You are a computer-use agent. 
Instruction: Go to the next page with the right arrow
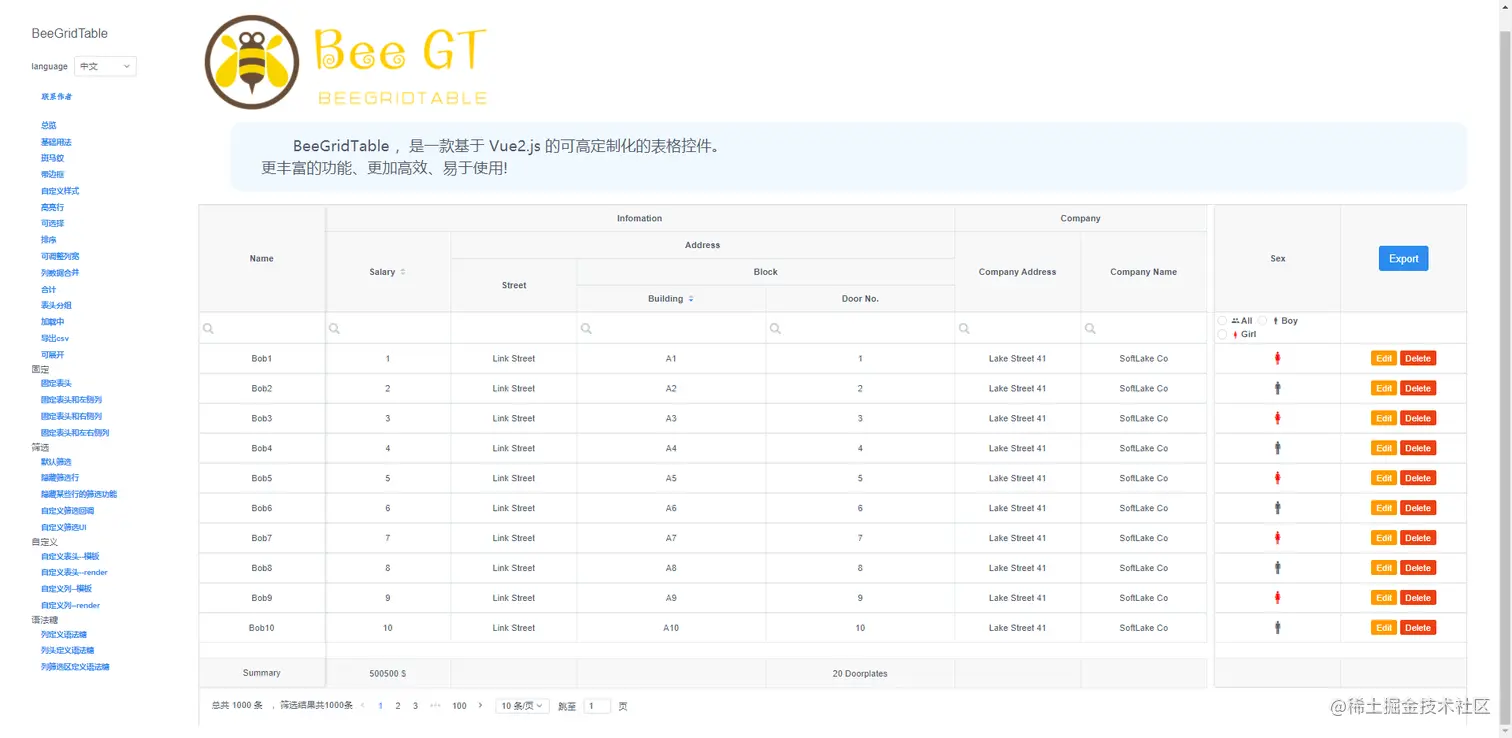480,706
